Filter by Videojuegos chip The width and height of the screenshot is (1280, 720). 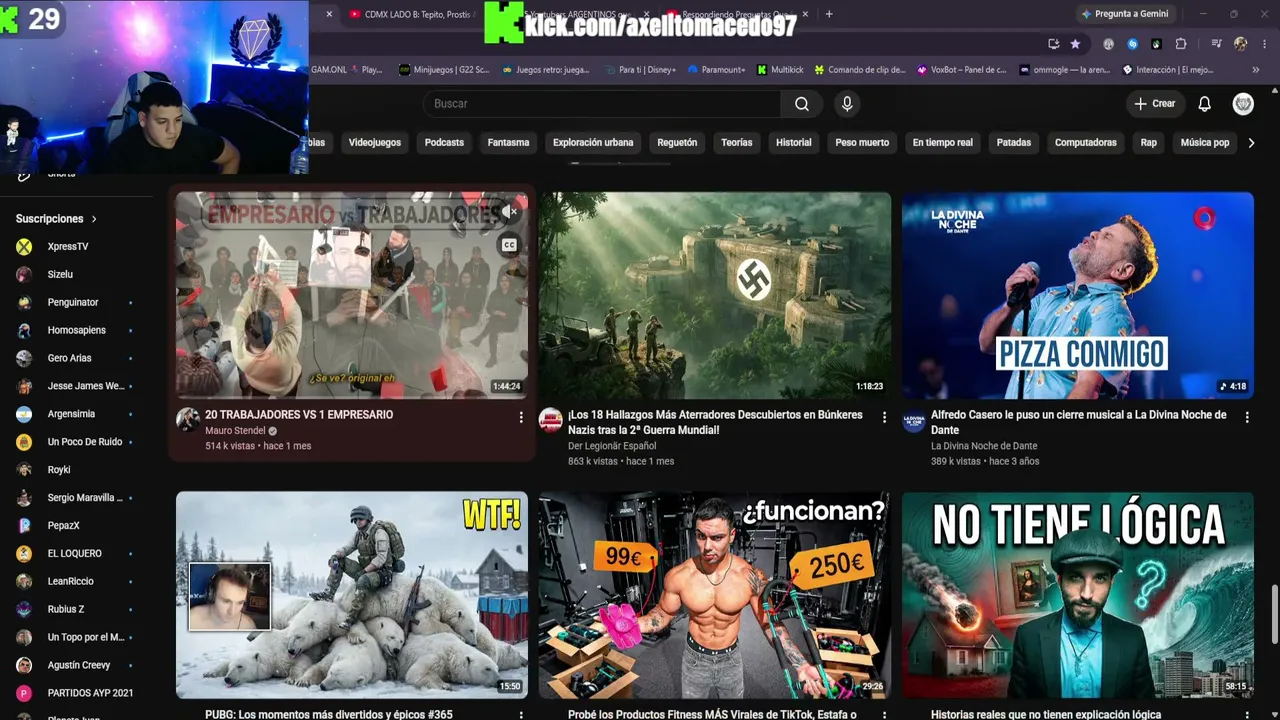[375, 143]
